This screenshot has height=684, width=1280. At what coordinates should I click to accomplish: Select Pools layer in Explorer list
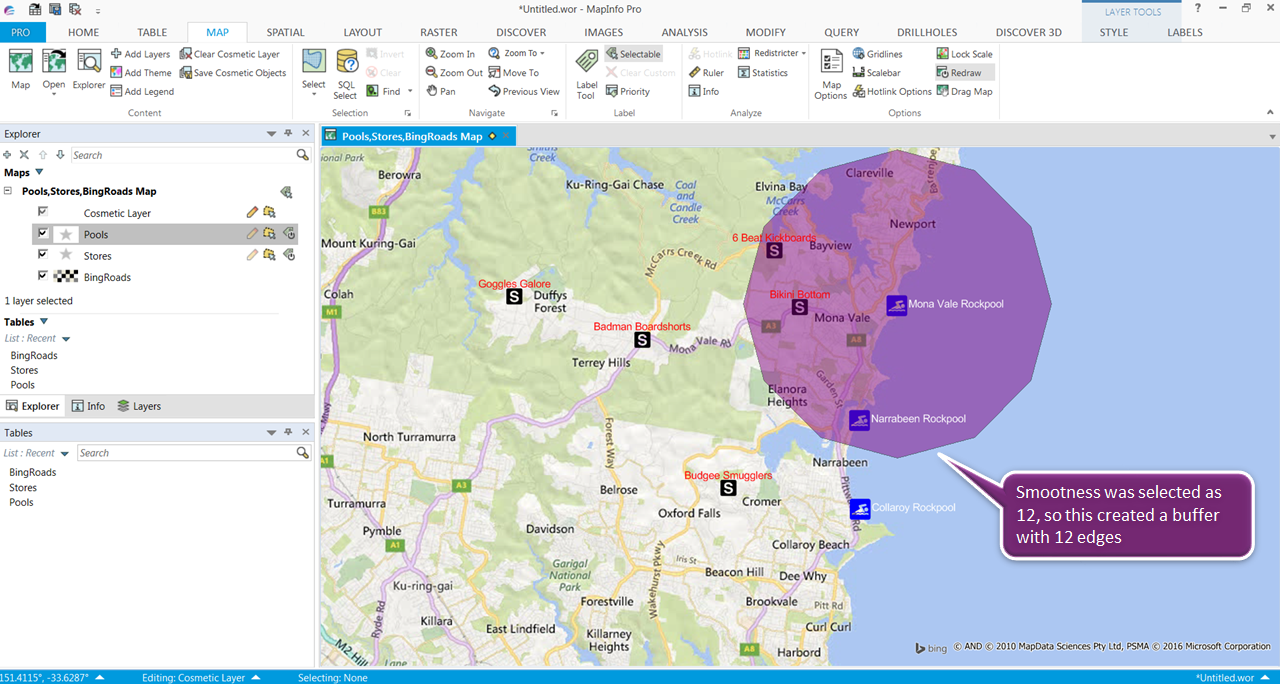165,234
